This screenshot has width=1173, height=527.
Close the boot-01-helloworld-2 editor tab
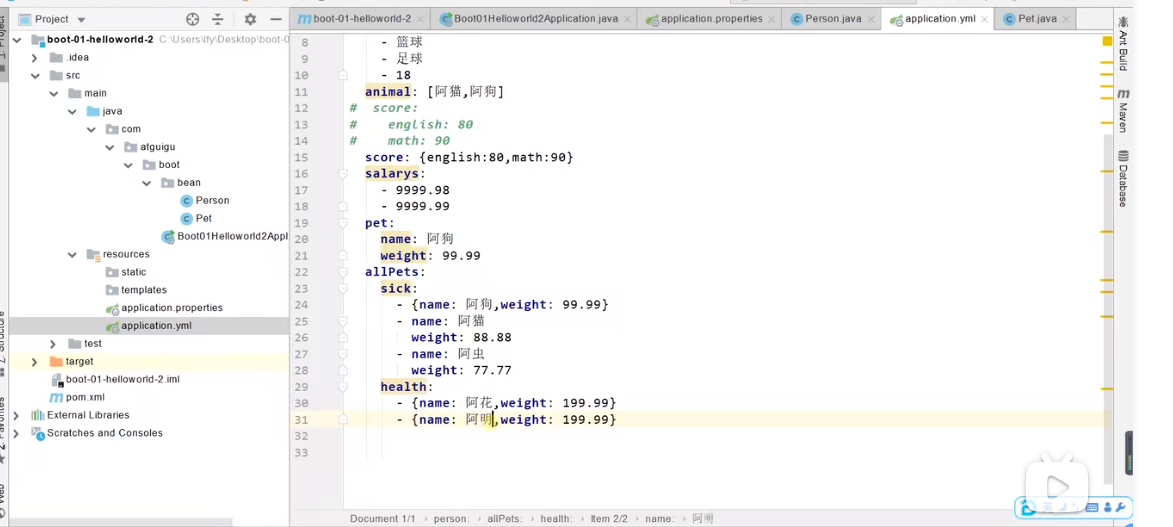(x=420, y=19)
